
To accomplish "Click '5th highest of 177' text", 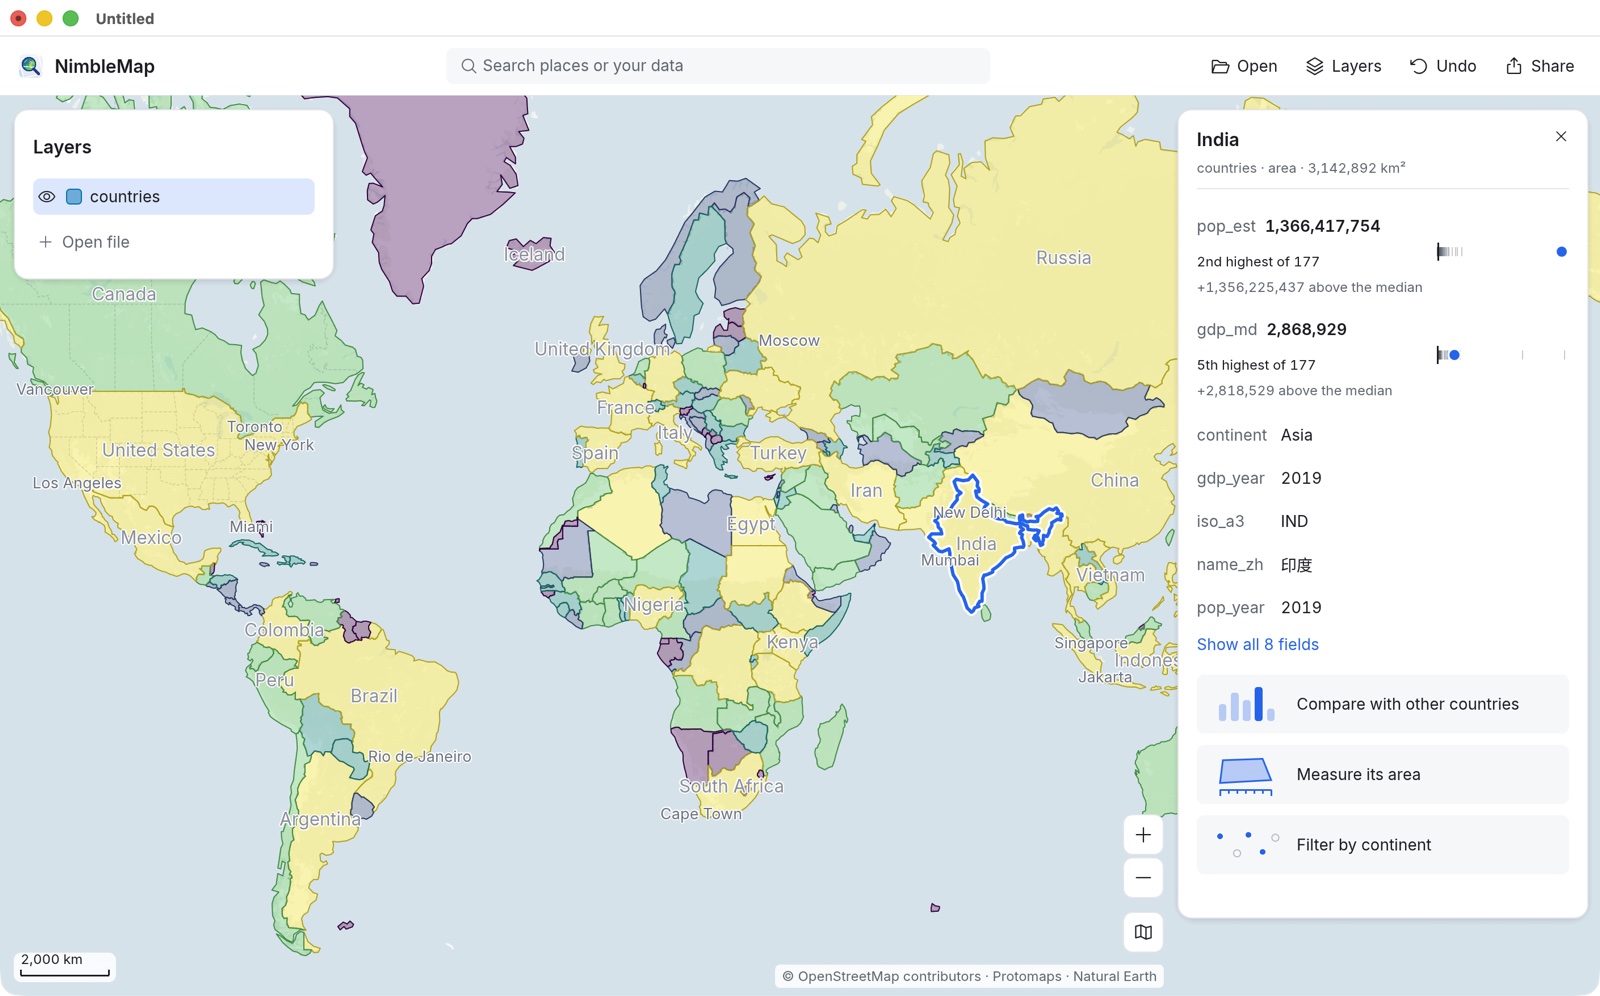I will tap(1256, 365).
